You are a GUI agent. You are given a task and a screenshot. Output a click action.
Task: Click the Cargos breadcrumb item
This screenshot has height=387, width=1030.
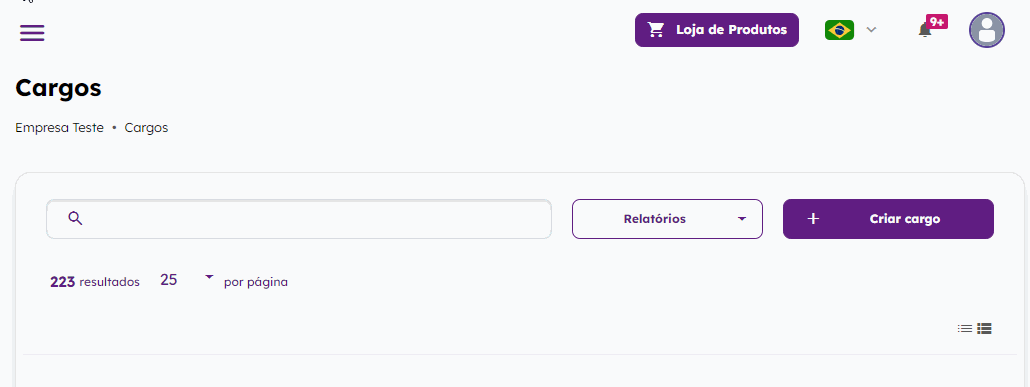(x=146, y=128)
